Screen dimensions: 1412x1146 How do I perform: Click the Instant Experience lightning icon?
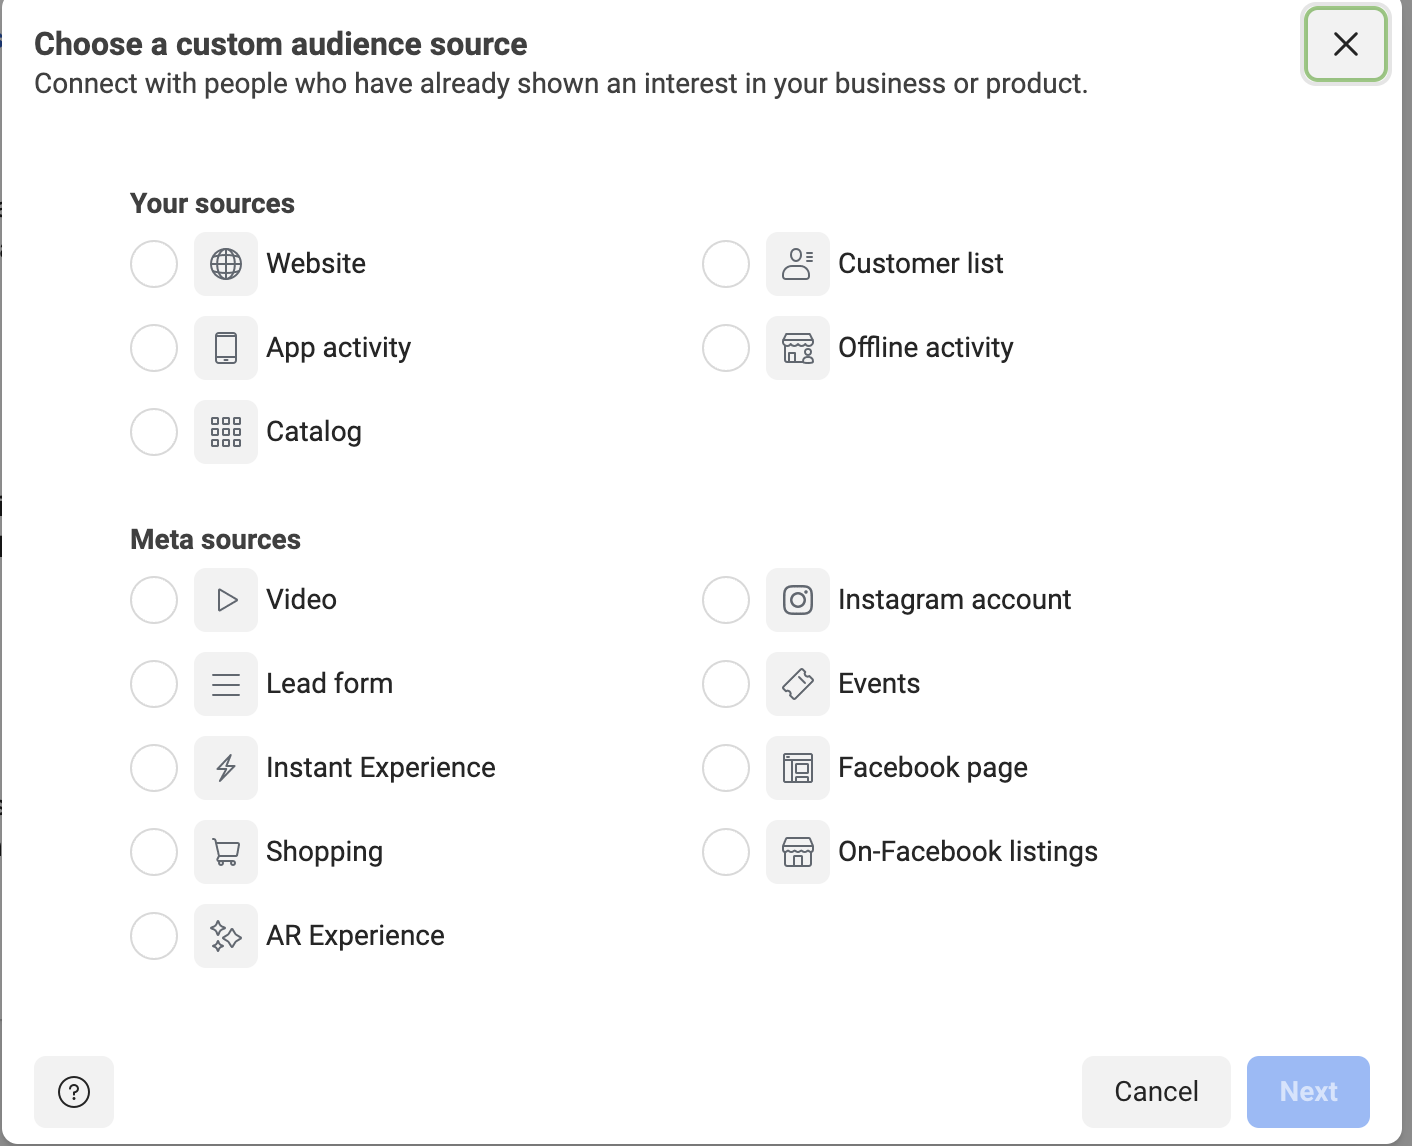(x=225, y=768)
